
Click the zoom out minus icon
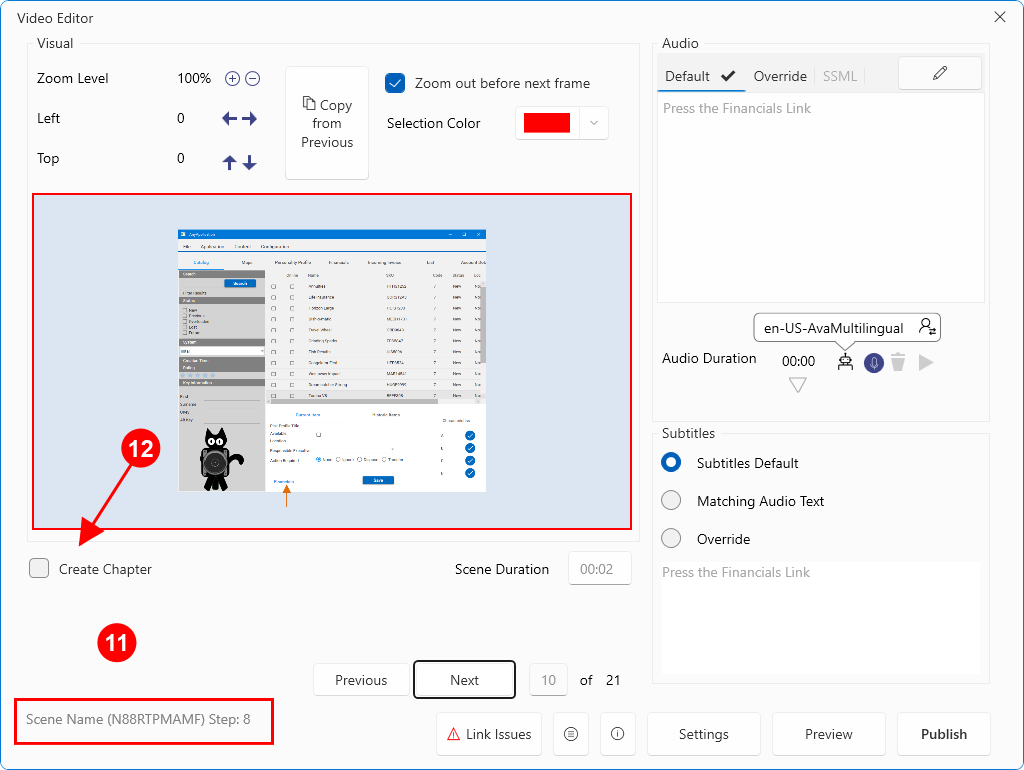(253, 79)
